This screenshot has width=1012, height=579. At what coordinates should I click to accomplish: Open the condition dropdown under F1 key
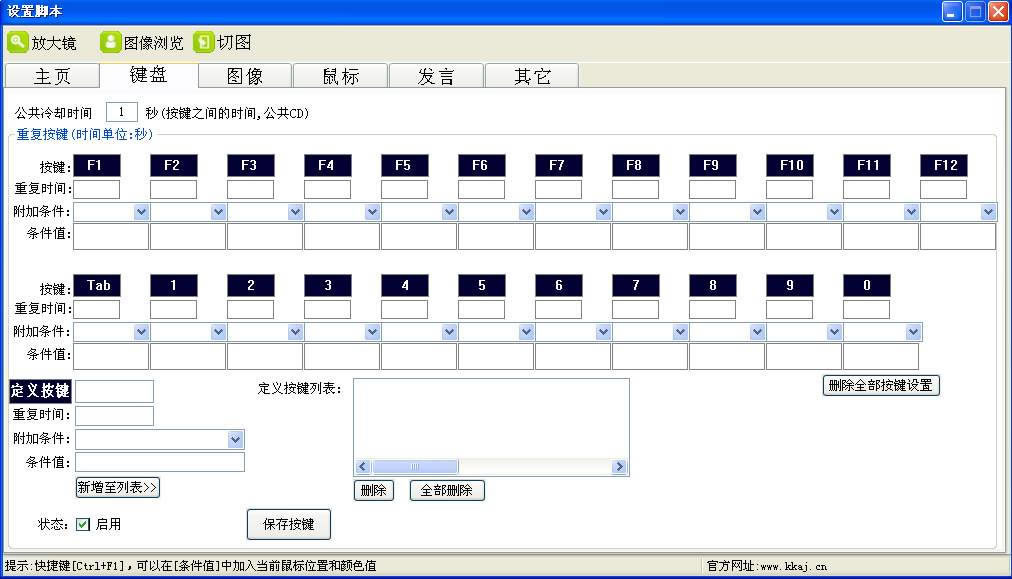pyautogui.click(x=141, y=211)
